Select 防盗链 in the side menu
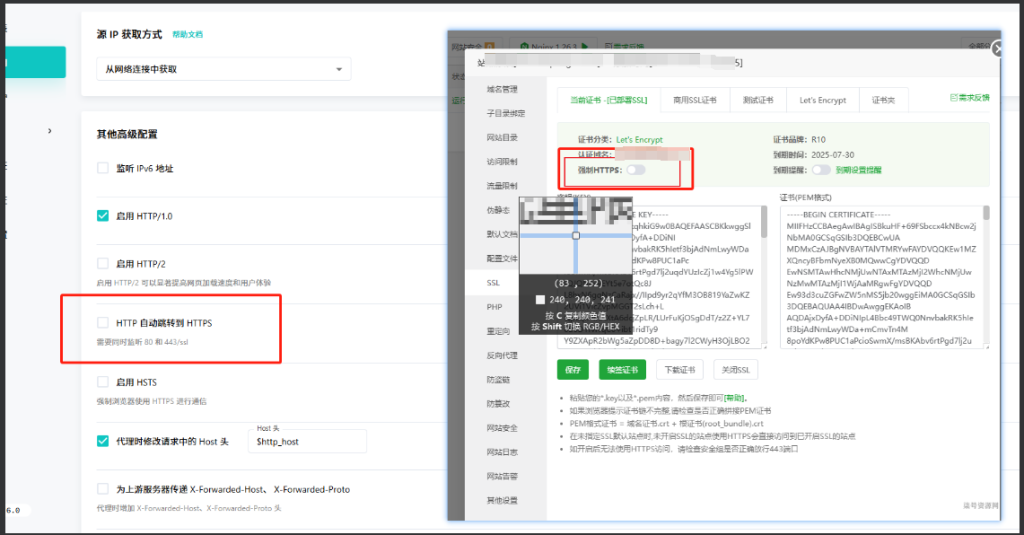1024x535 pixels. pos(498,380)
